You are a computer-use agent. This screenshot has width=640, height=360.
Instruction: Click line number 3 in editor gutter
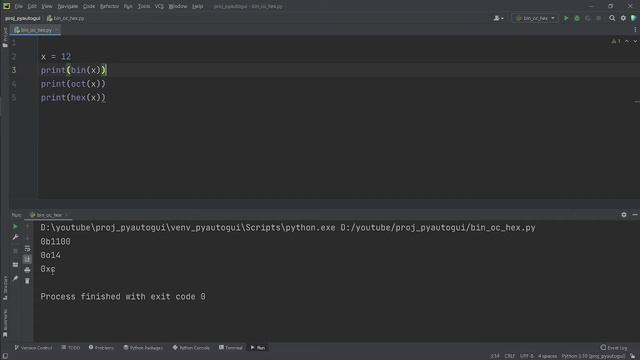point(14,70)
